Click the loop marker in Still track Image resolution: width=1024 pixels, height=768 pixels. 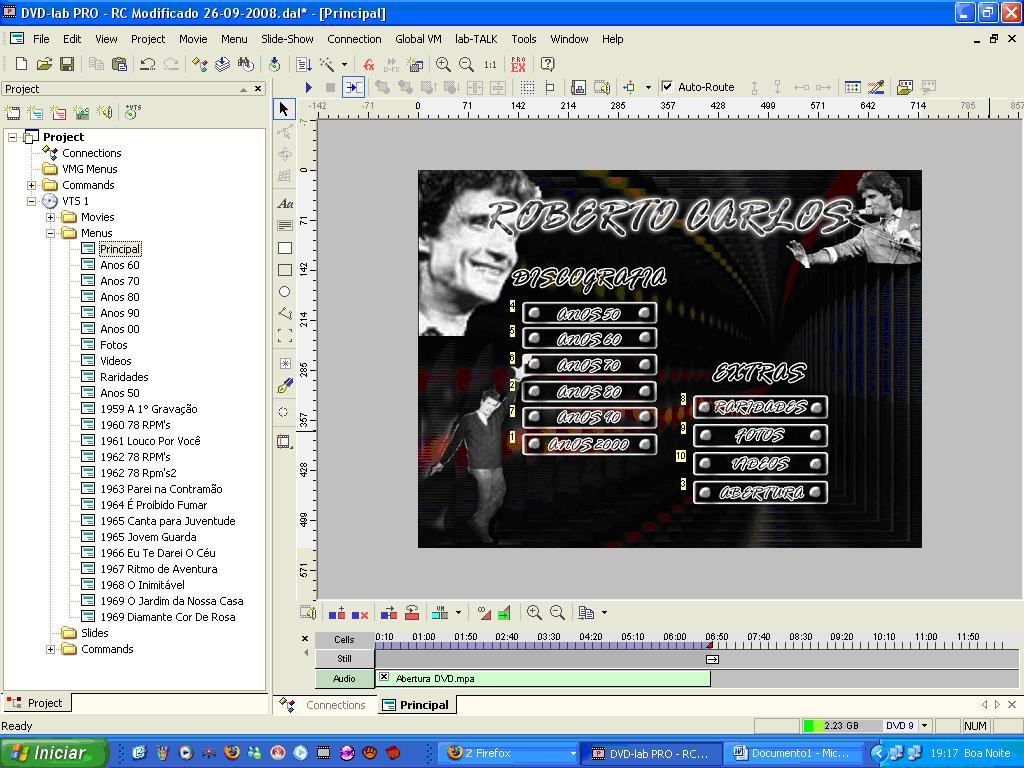[x=712, y=659]
